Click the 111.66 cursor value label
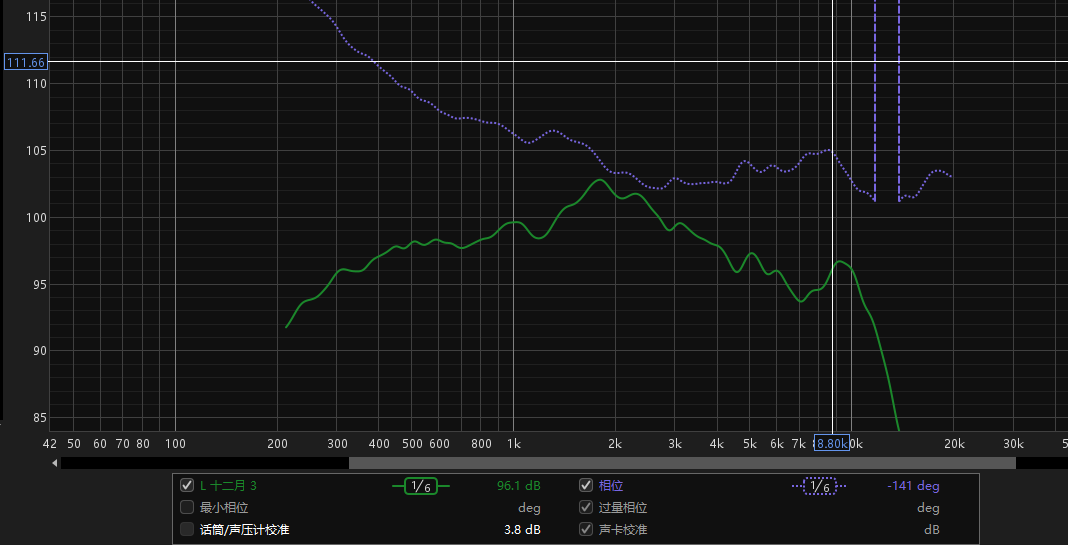The width and height of the screenshot is (1068, 545). pyautogui.click(x=26, y=62)
